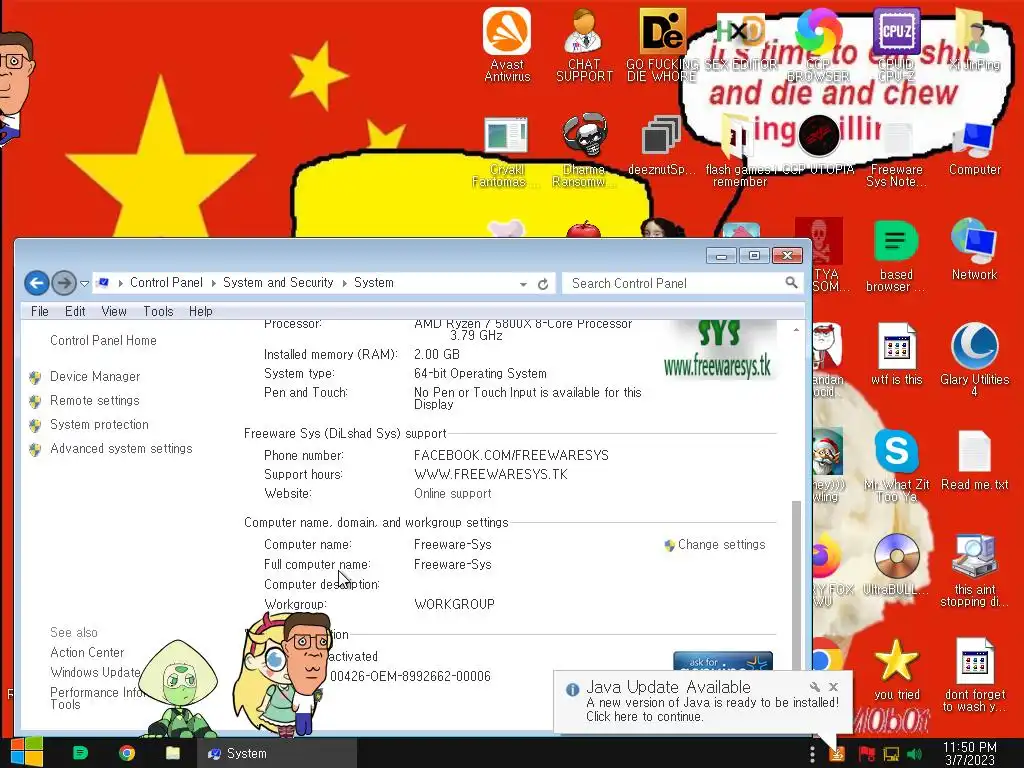1024x768 pixels.
Task: Click the Java Update Available notification
Action: click(703, 702)
